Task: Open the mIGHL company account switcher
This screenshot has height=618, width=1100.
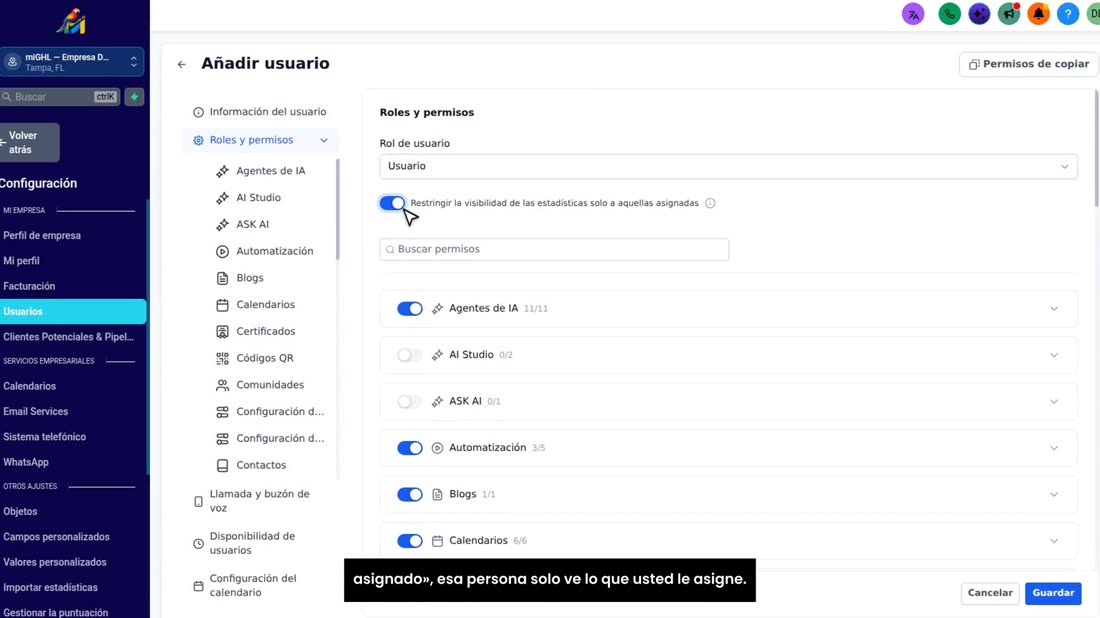Action: pyautogui.click(x=72, y=62)
